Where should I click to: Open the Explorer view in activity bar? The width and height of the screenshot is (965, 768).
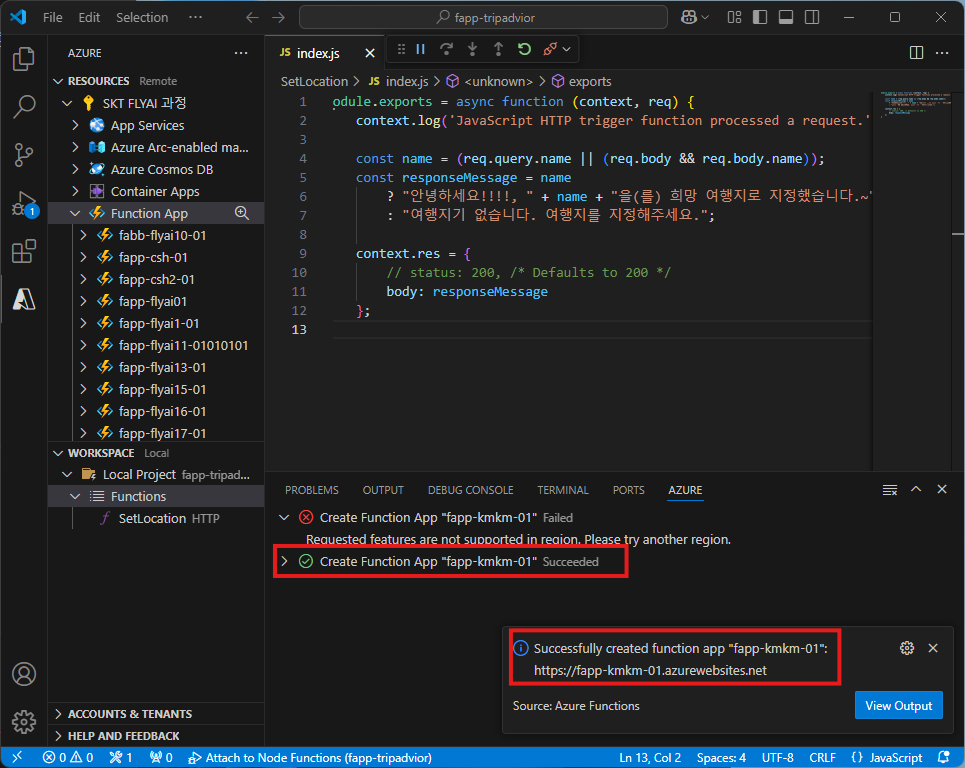[x=24, y=59]
